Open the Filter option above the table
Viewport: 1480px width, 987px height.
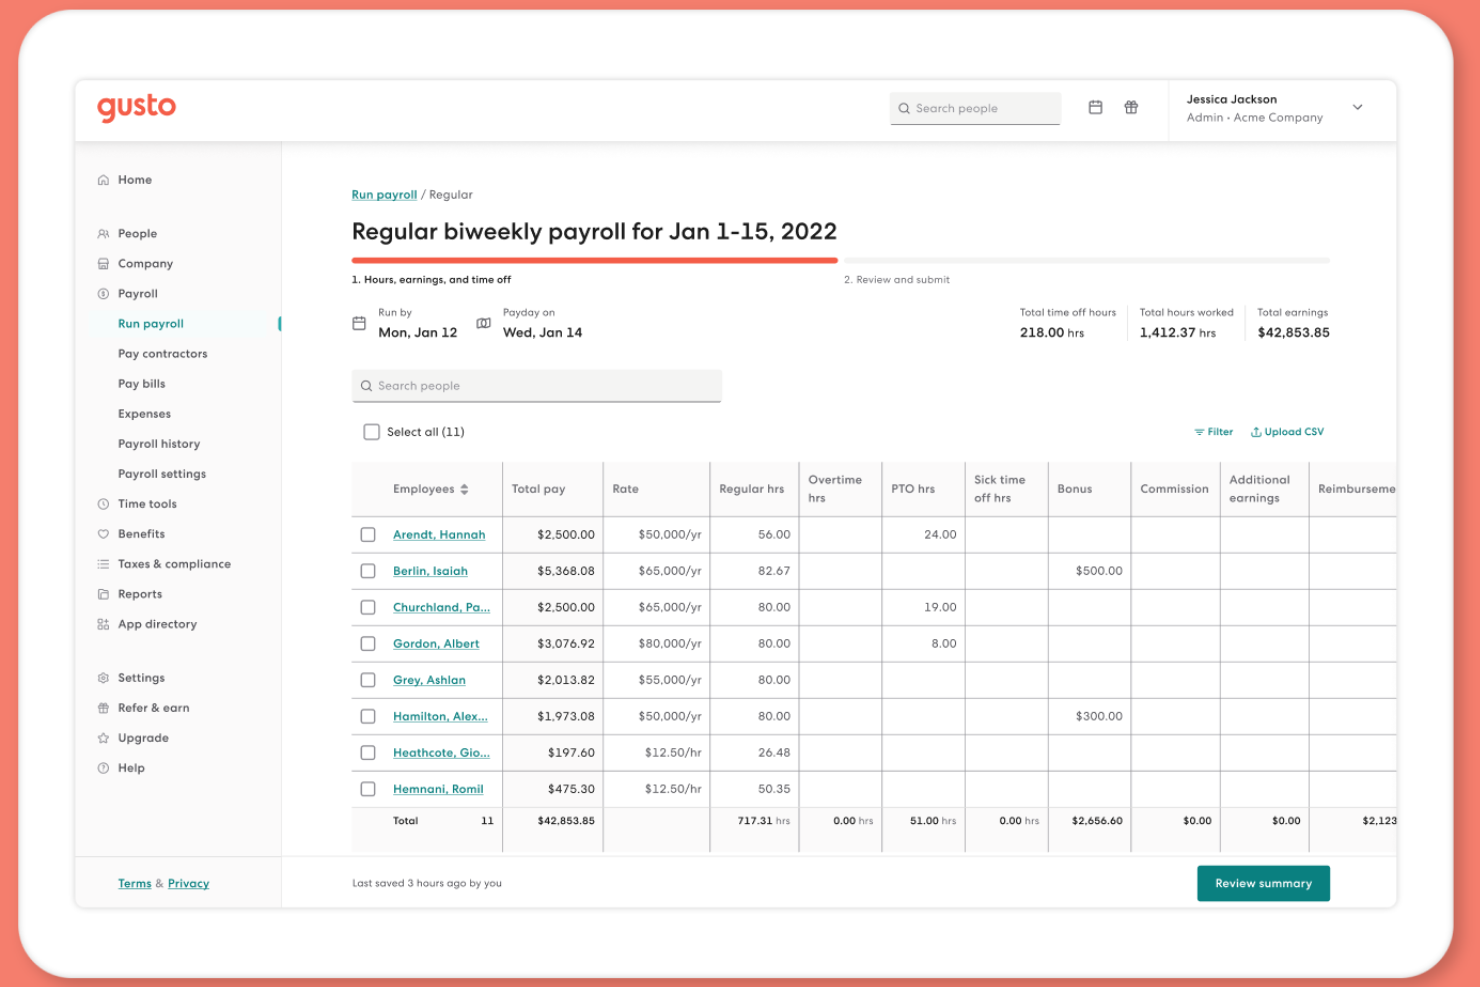[1213, 431]
